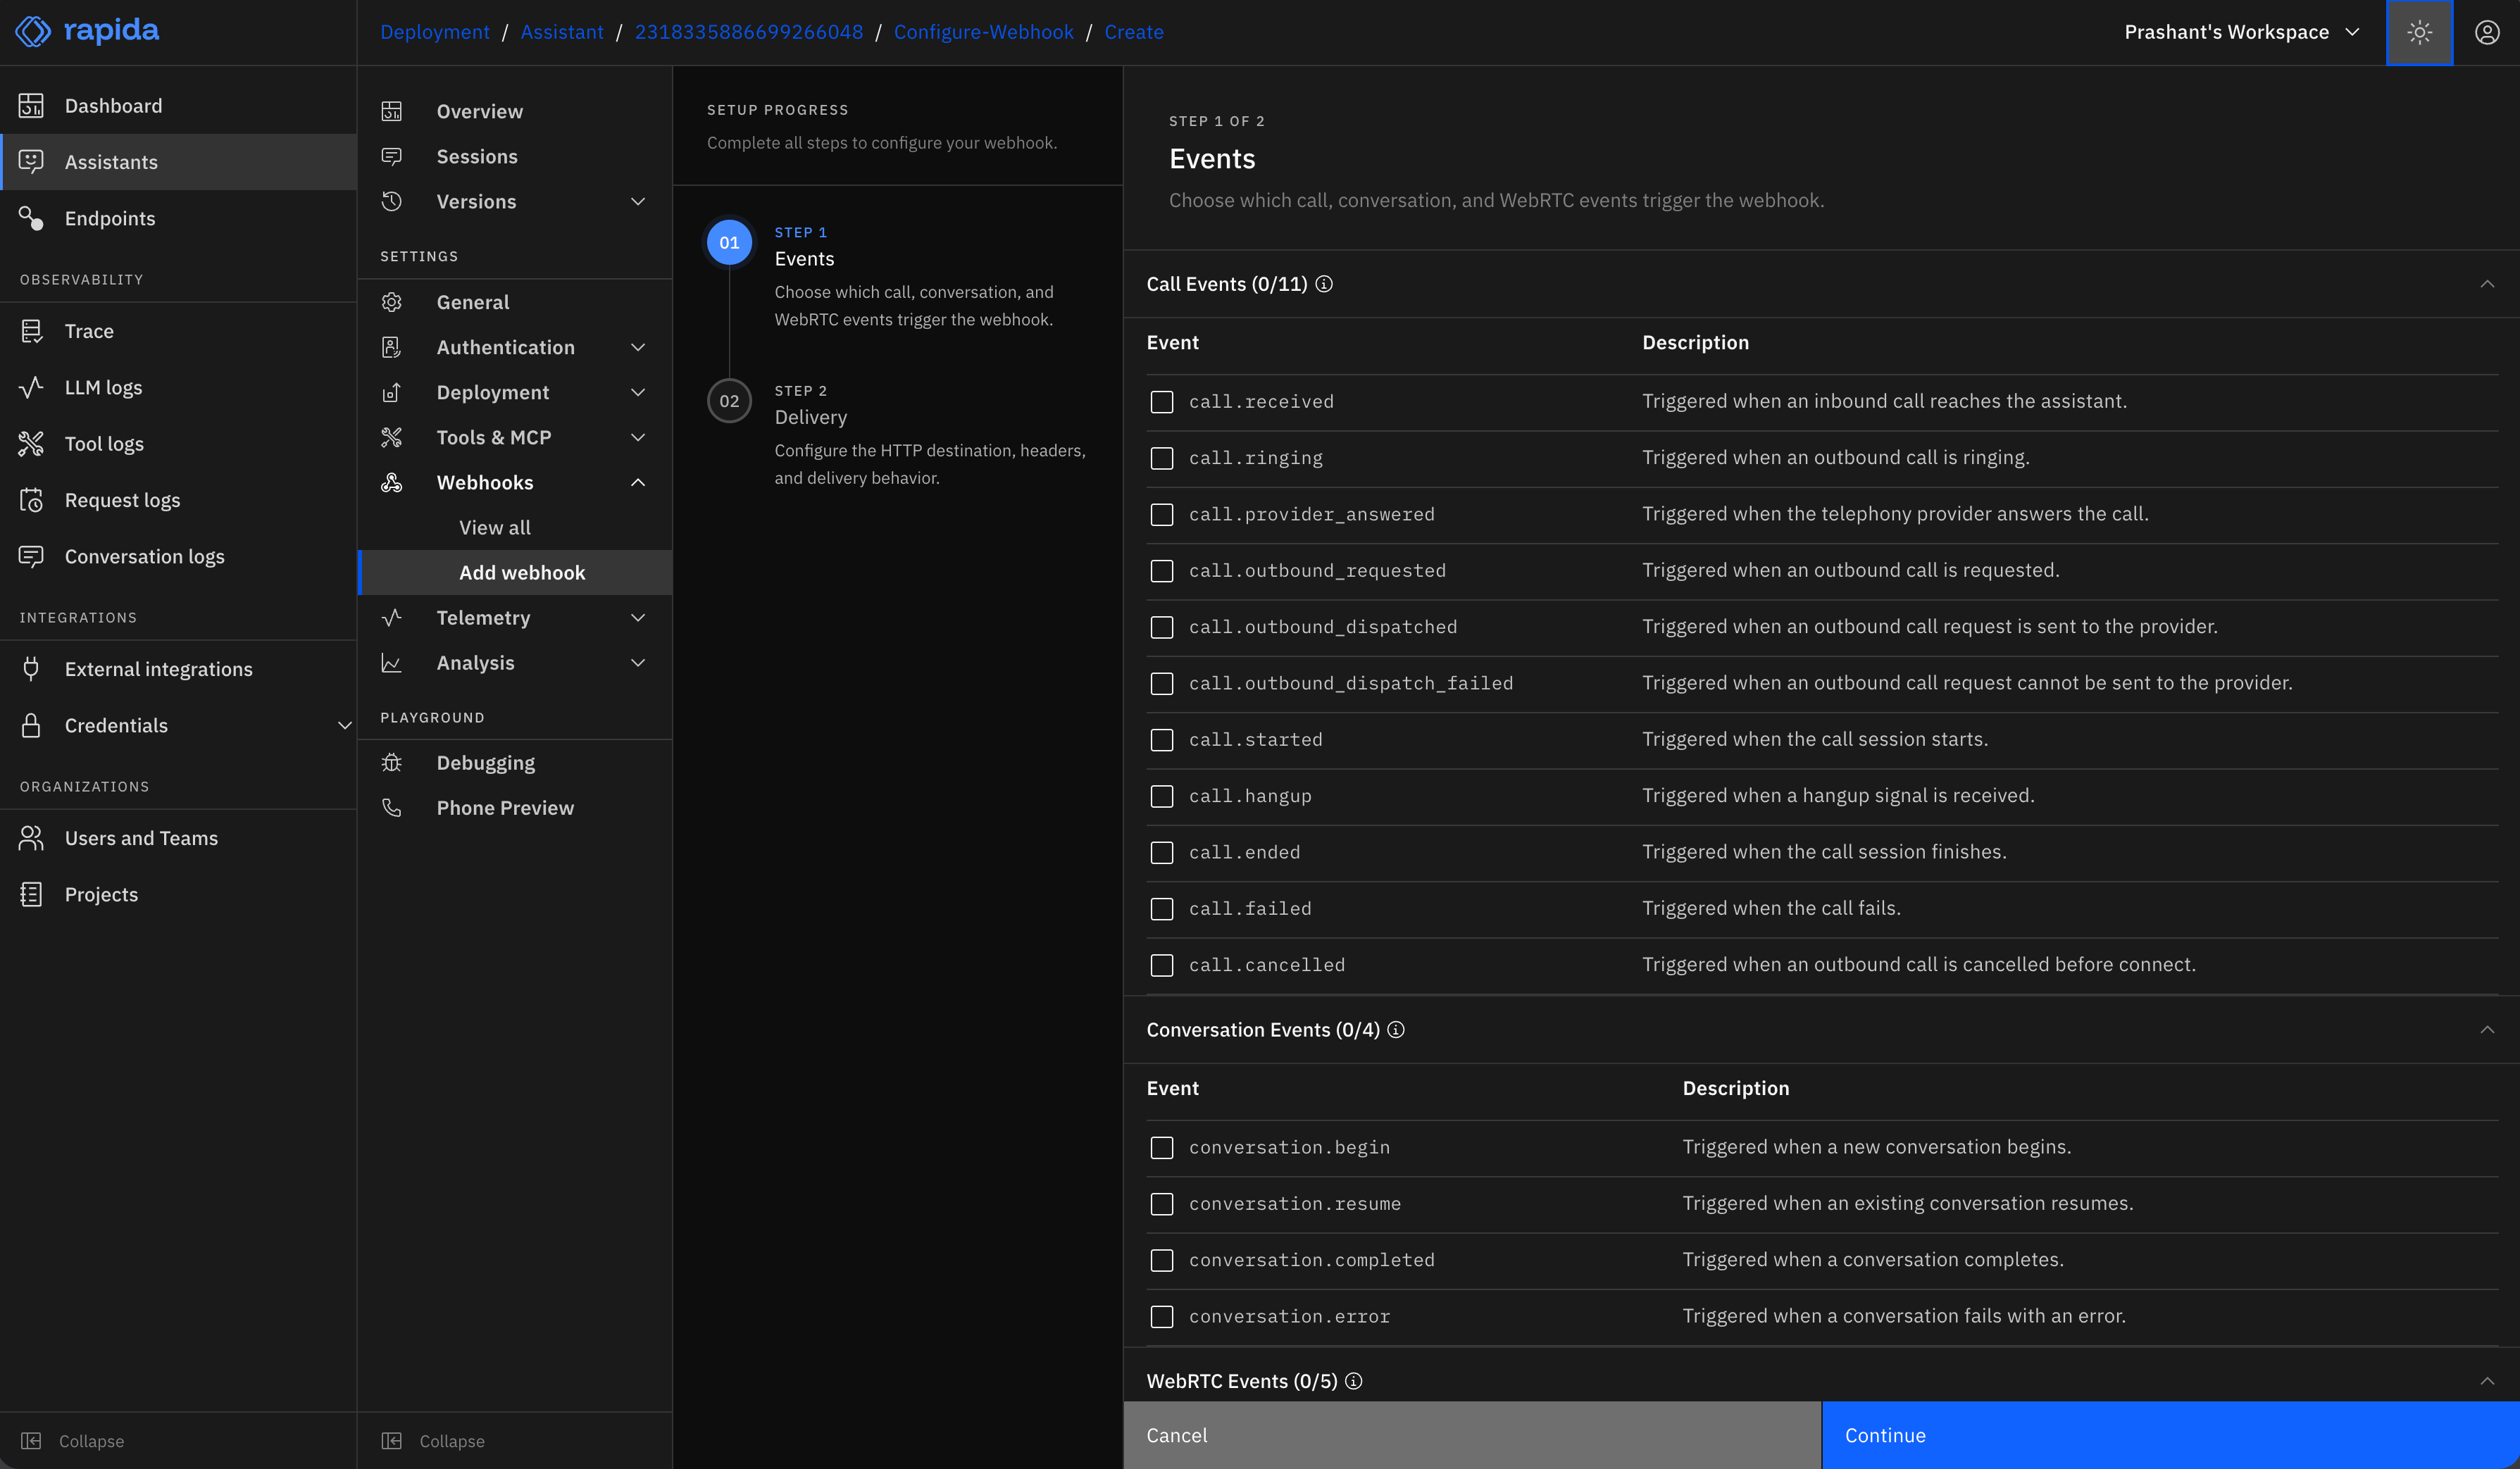Expand the Analysis submenu chevron
Image resolution: width=2520 pixels, height=1469 pixels.
(638, 662)
